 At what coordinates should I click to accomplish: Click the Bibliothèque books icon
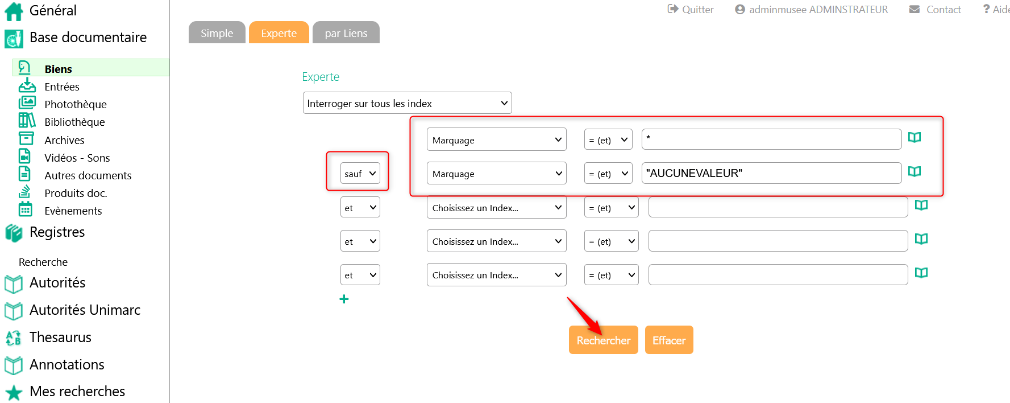(x=27, y=122)
